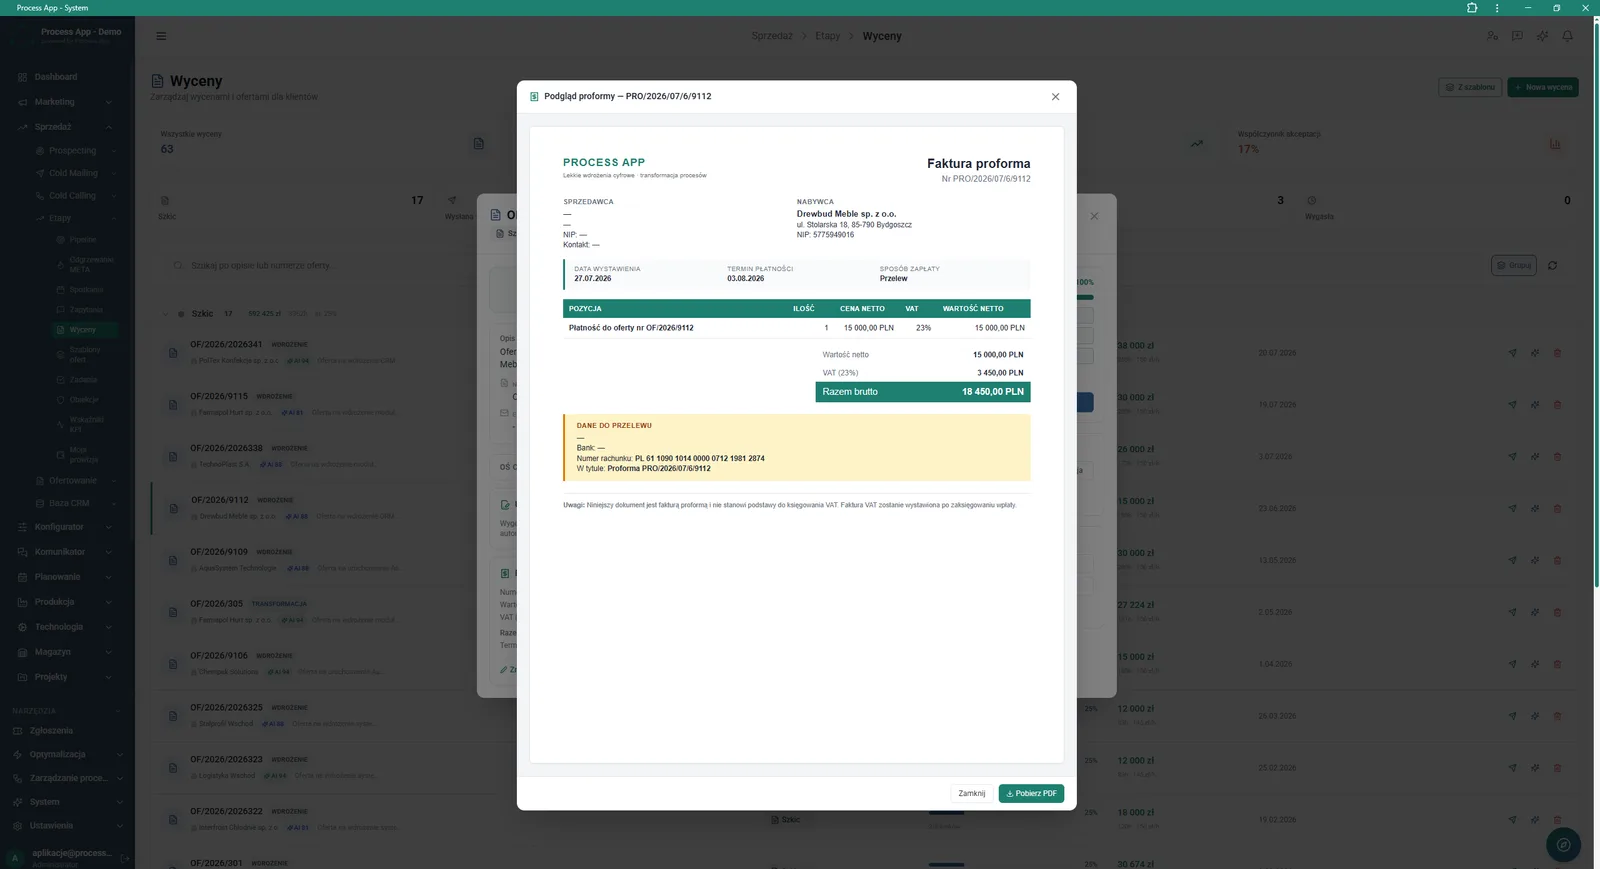Close the offer details dialog behind the preview
This screenshot has height=869, width=1600.
1094,216
